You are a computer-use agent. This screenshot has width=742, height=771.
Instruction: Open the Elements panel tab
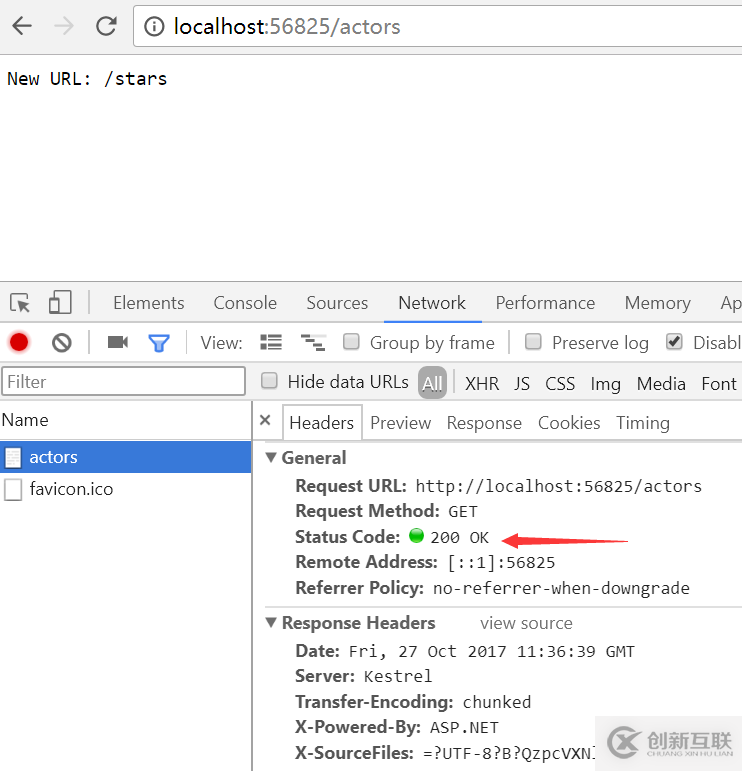point(148,303)
